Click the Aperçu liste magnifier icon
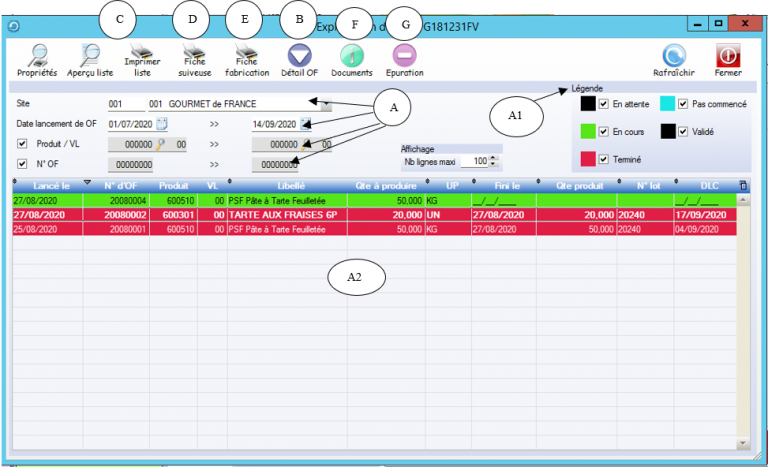 pyautogui.click(x=90, y=55)
